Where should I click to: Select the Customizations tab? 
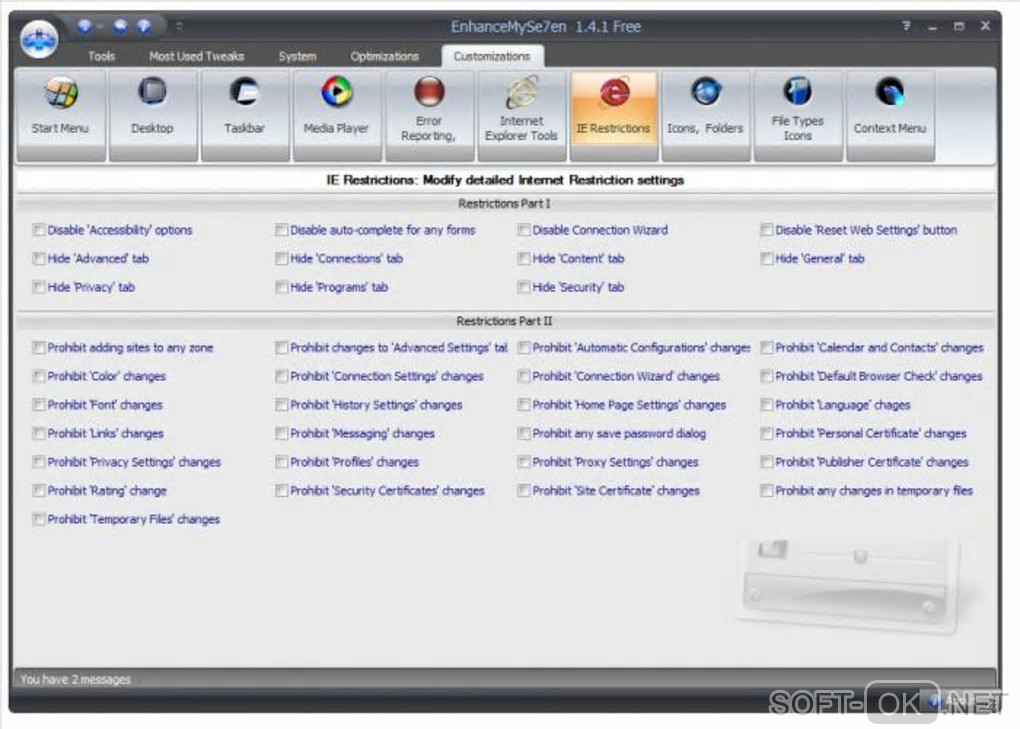(x=492, y=57)
